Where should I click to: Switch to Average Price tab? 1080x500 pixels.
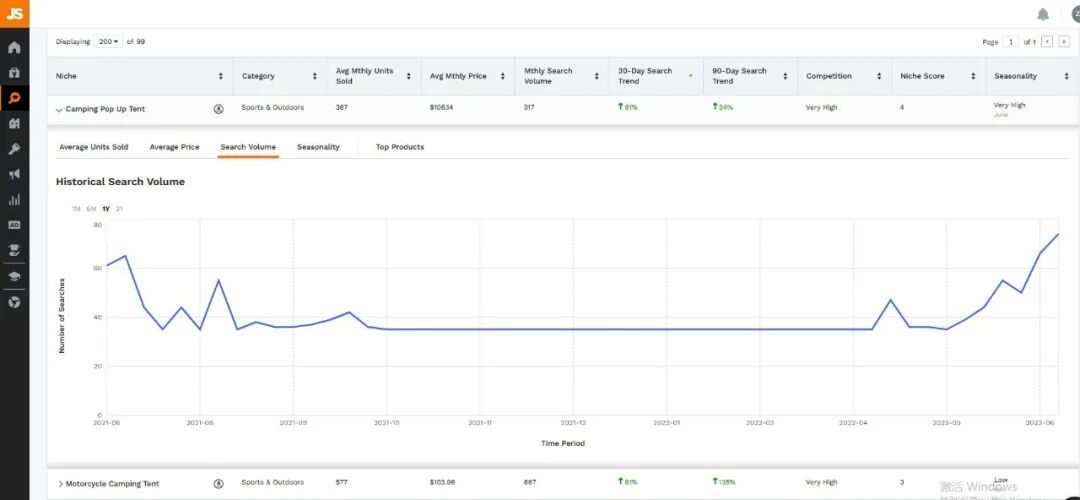tap(174, 147)
